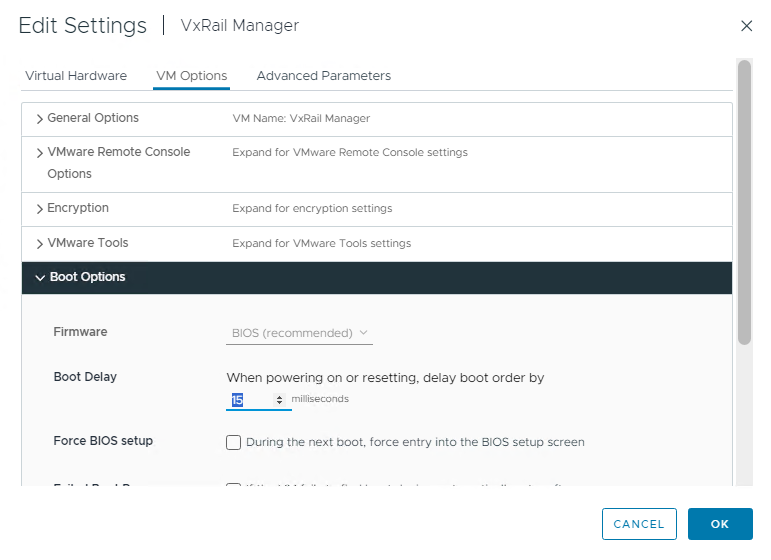Expand the VMware Tools chevron
771x560 pixels.
point(40,244)
